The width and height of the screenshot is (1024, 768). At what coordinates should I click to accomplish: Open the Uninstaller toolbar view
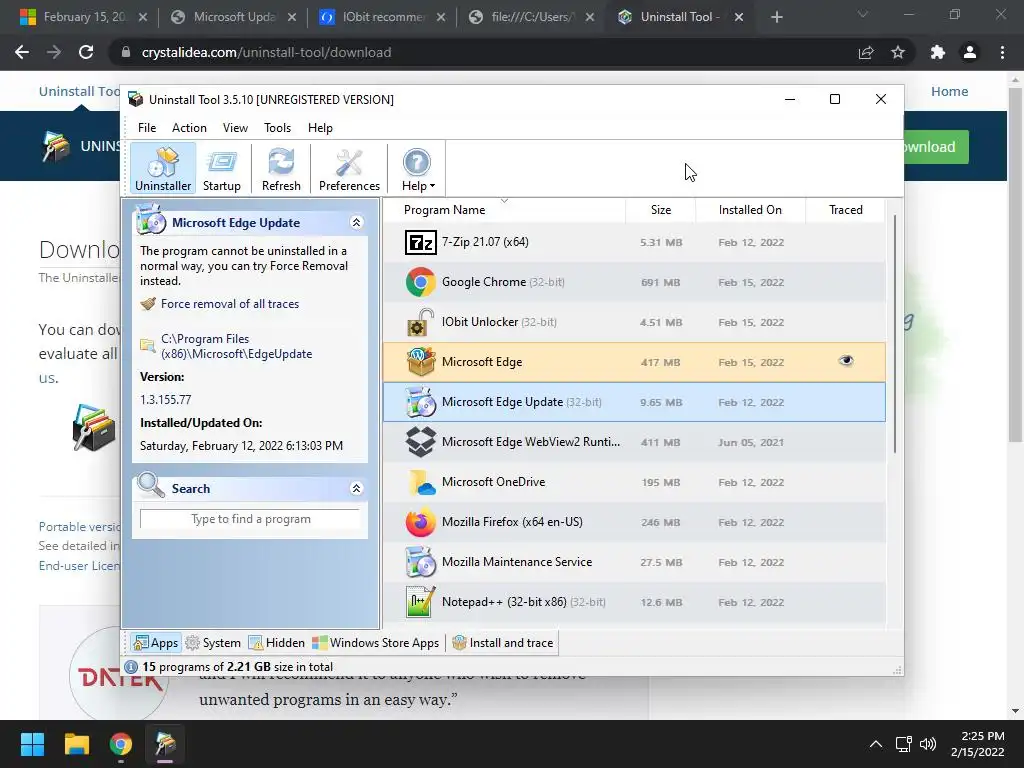[163, 168]
